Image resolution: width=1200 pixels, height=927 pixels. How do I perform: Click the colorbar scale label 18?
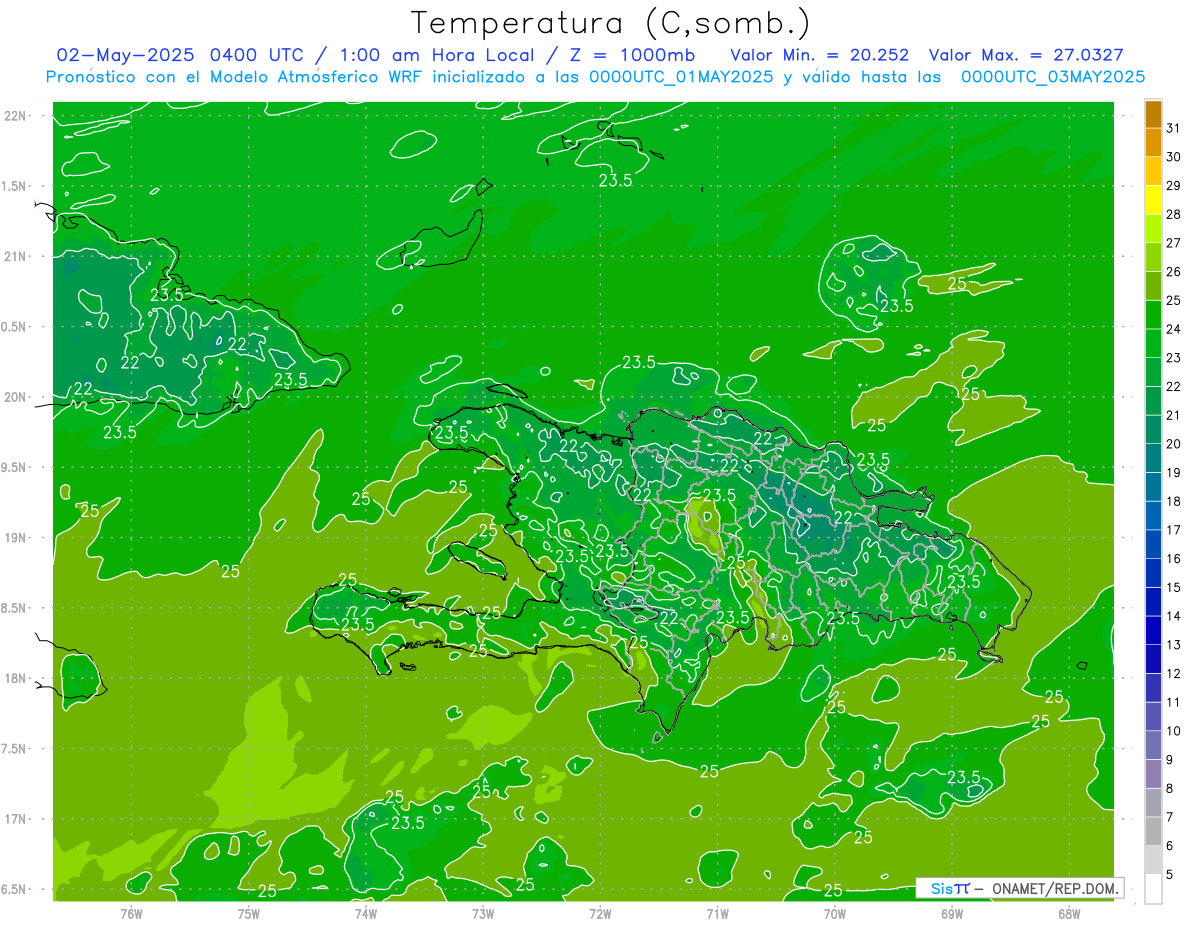click(1174, 502)
